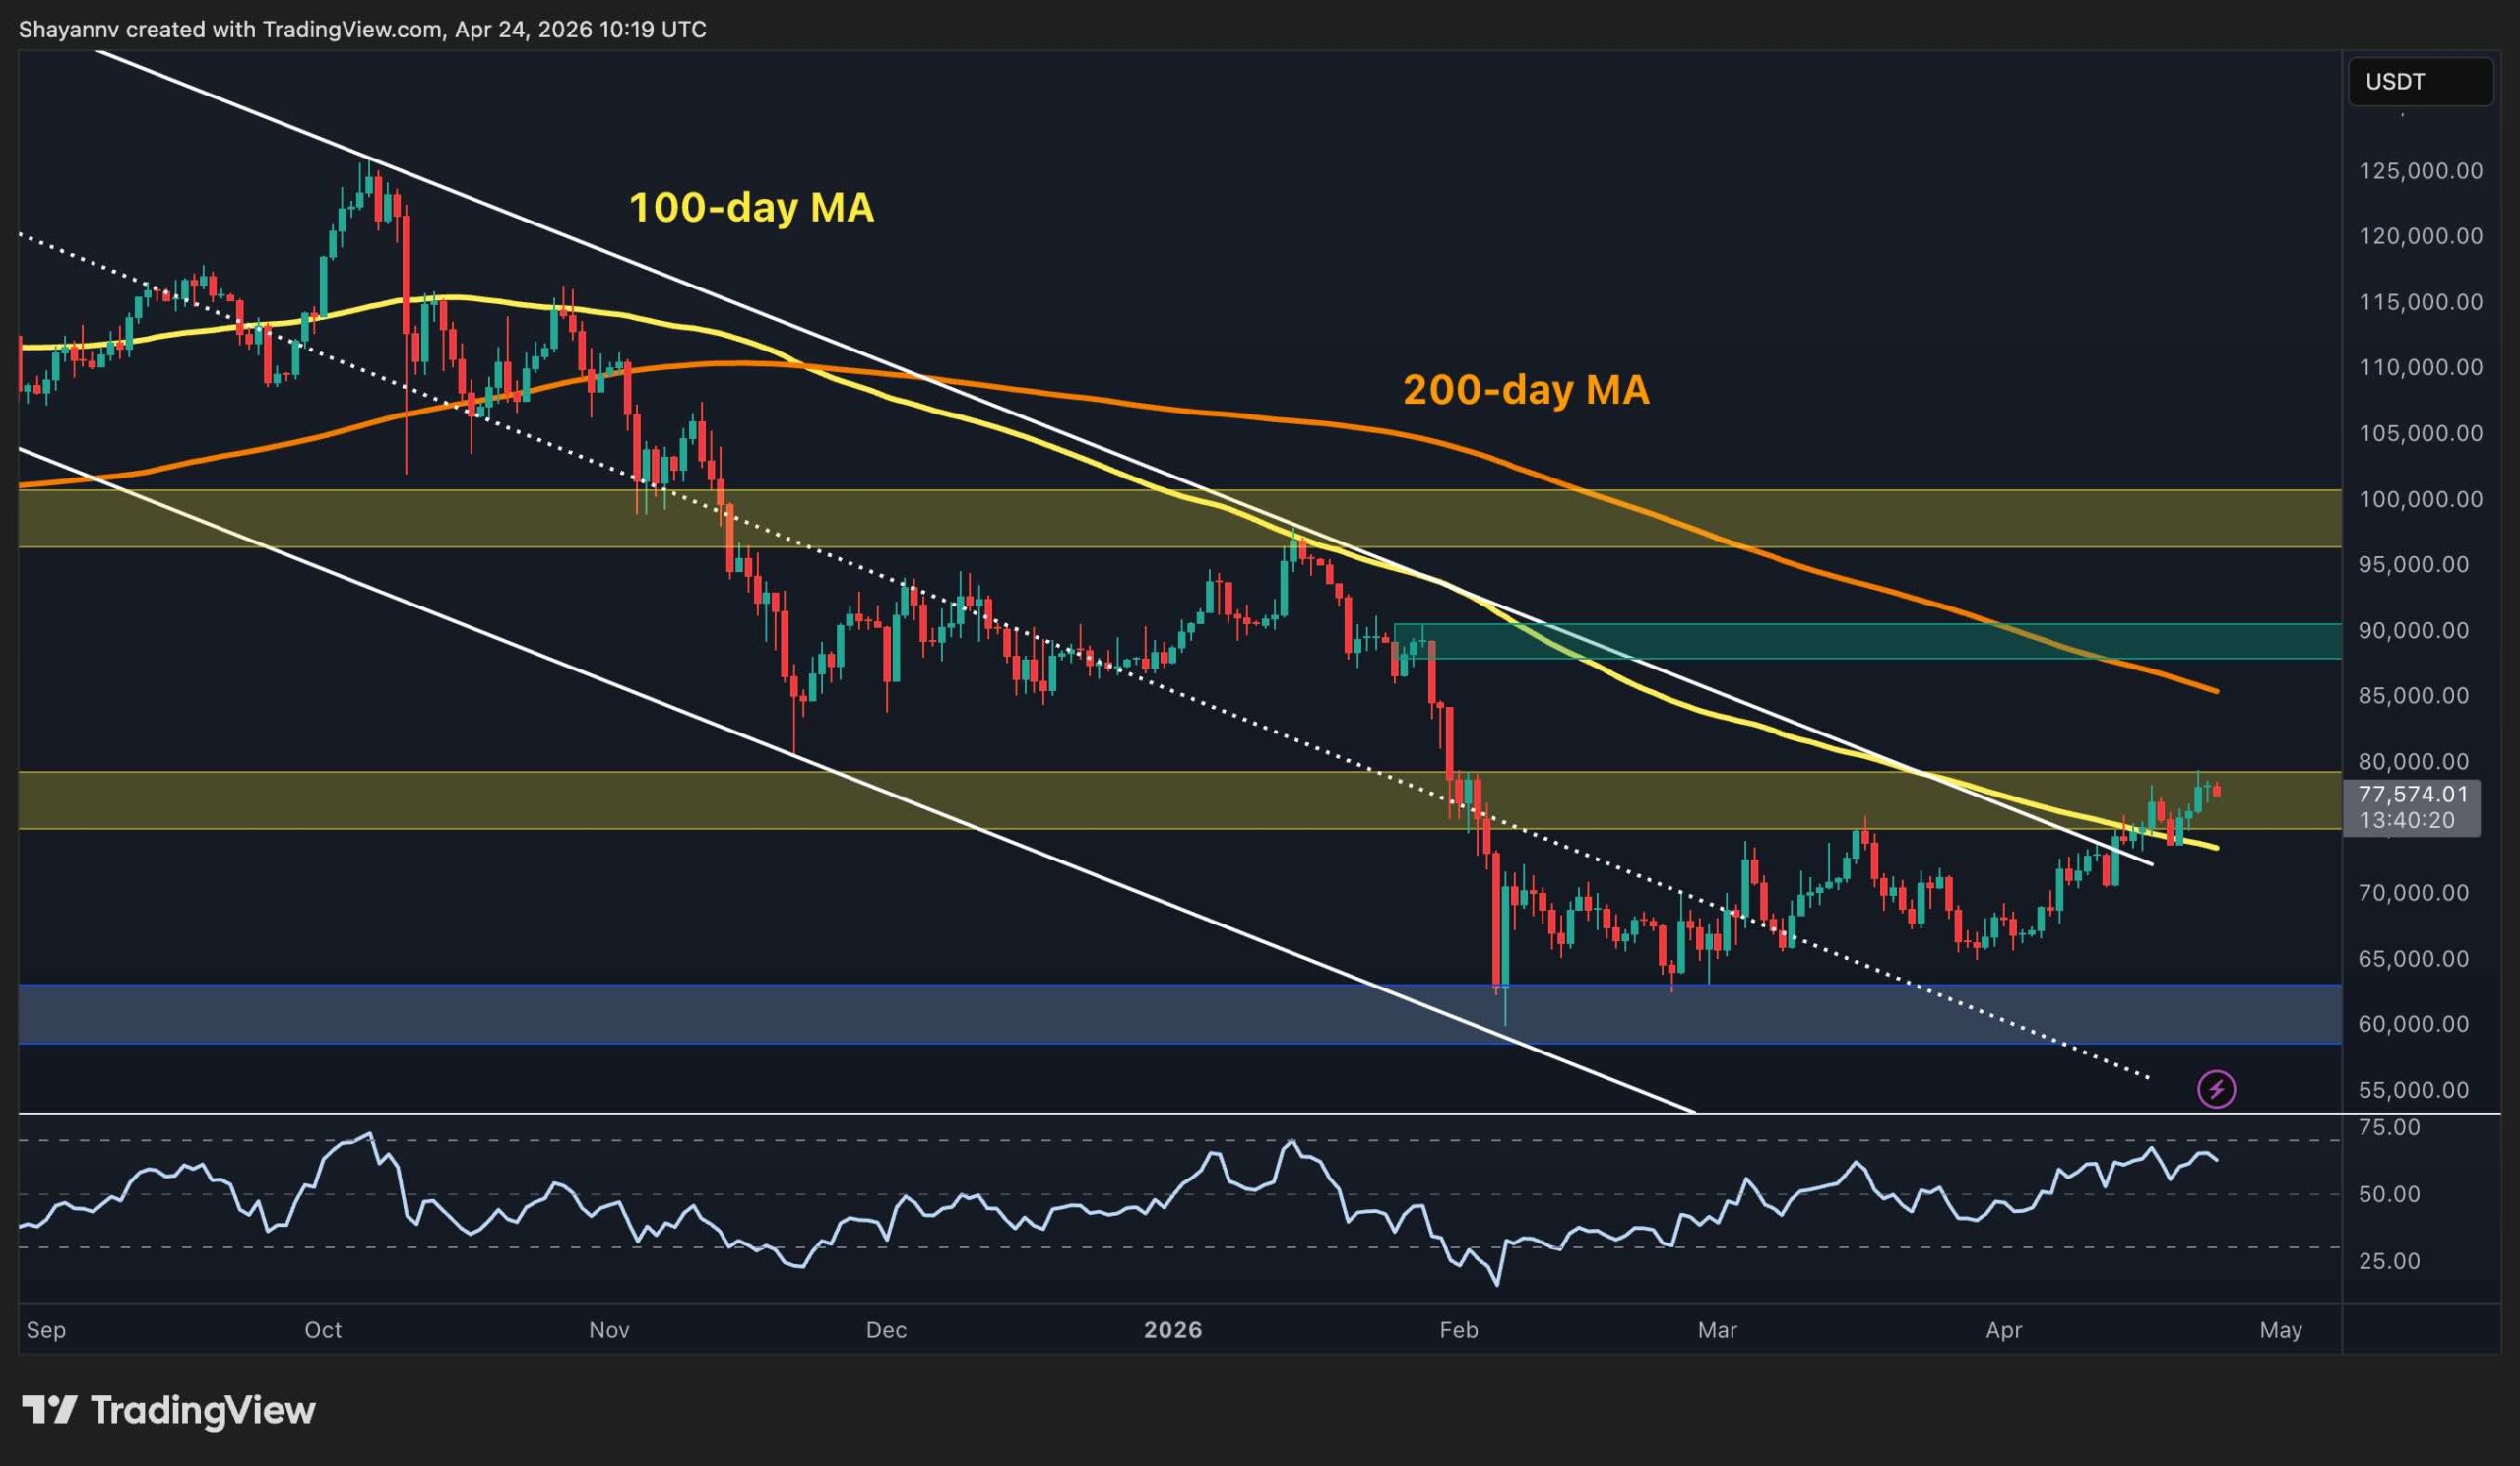This screenshot has height=1466, width=2520.
Task: Open the USDT currency unit dropdown
Action: (2422, 82)
